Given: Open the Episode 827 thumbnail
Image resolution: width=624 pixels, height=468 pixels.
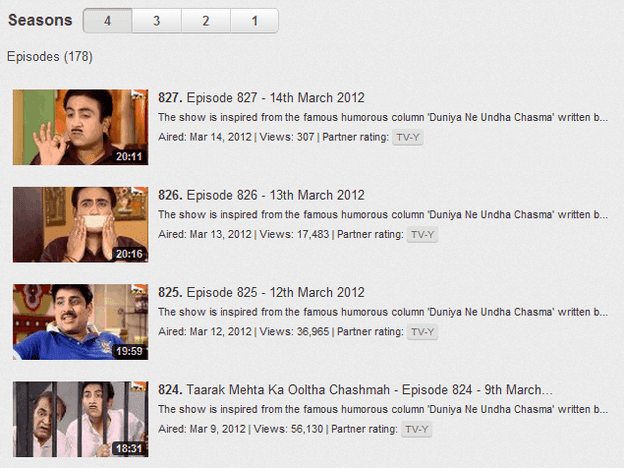Looking at the screenshot, I should pos(80,127).
